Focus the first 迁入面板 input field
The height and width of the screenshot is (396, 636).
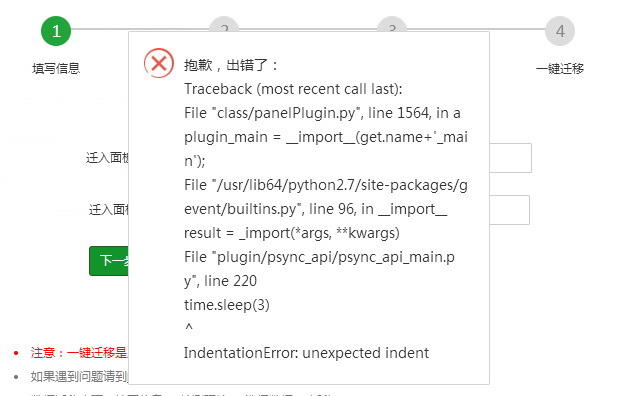coord(510,158)
